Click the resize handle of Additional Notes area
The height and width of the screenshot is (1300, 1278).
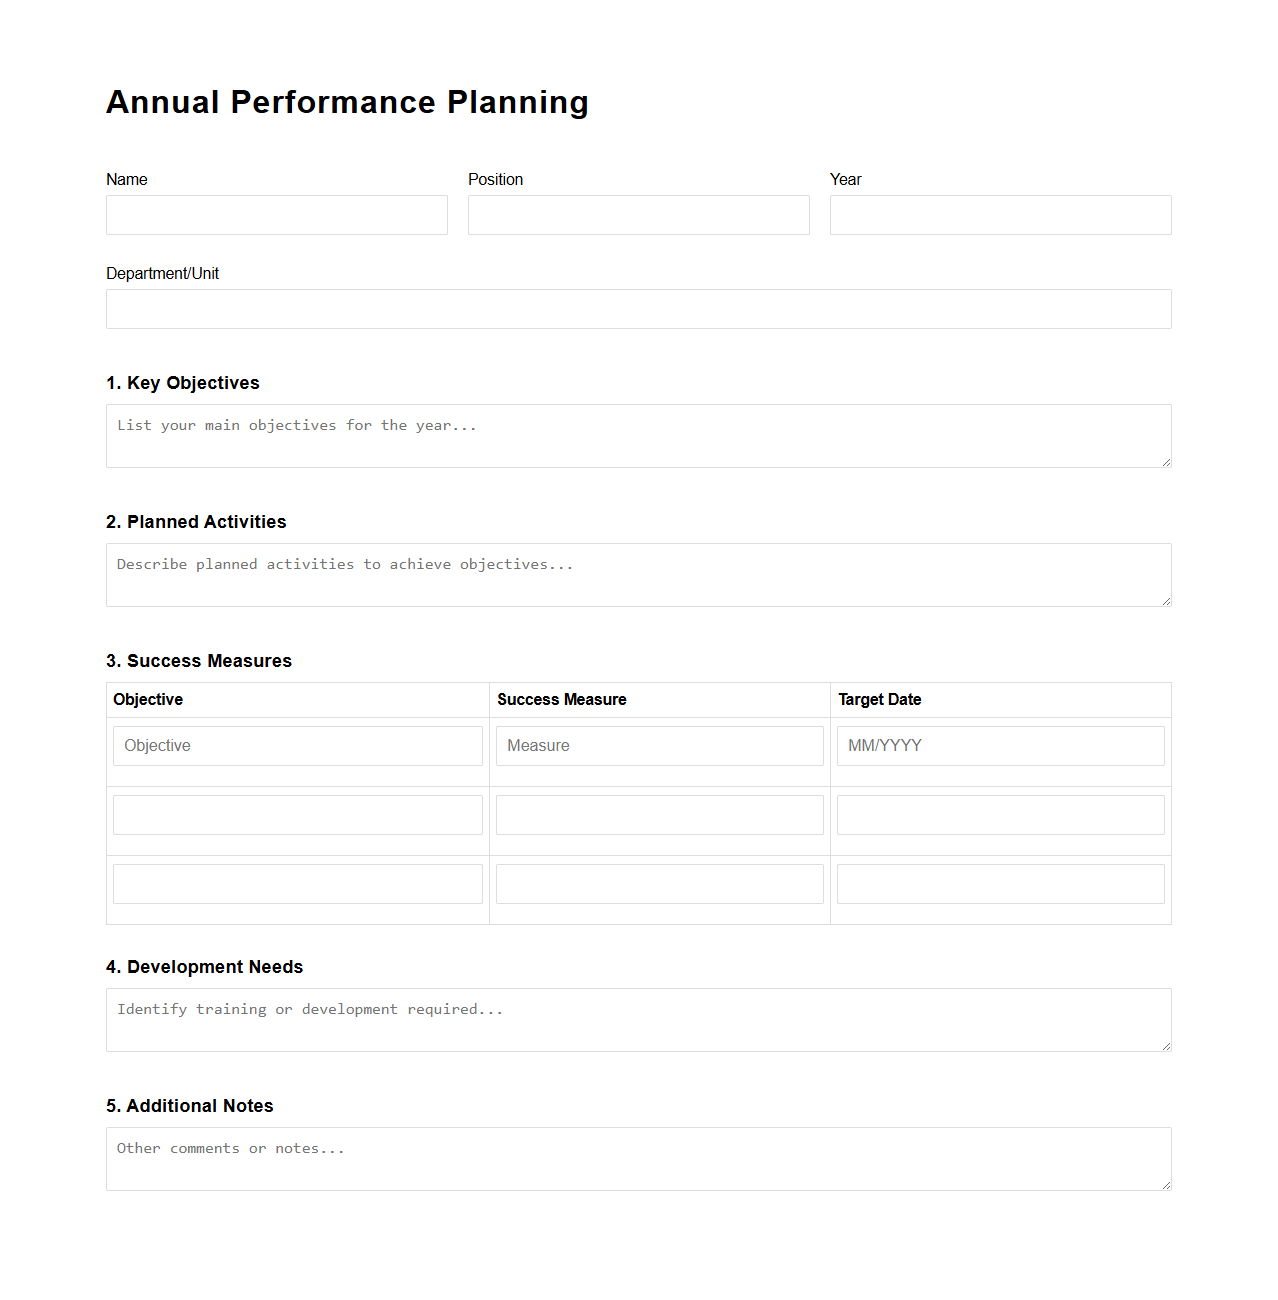[x=1166, y=1184]
